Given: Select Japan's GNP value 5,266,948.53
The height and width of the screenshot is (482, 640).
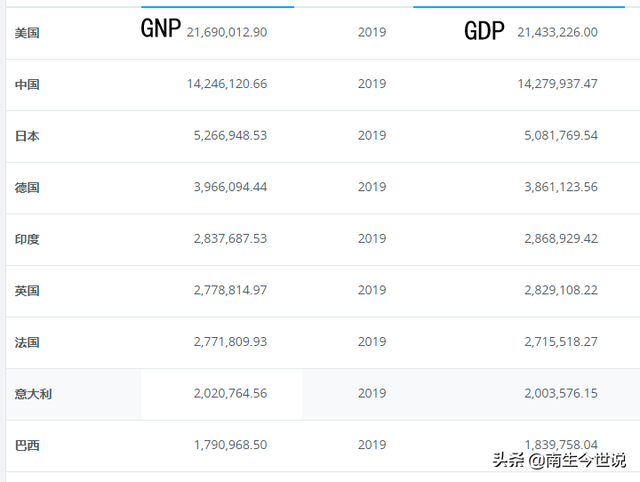Looking at the screenshot, I should point(227,136).
